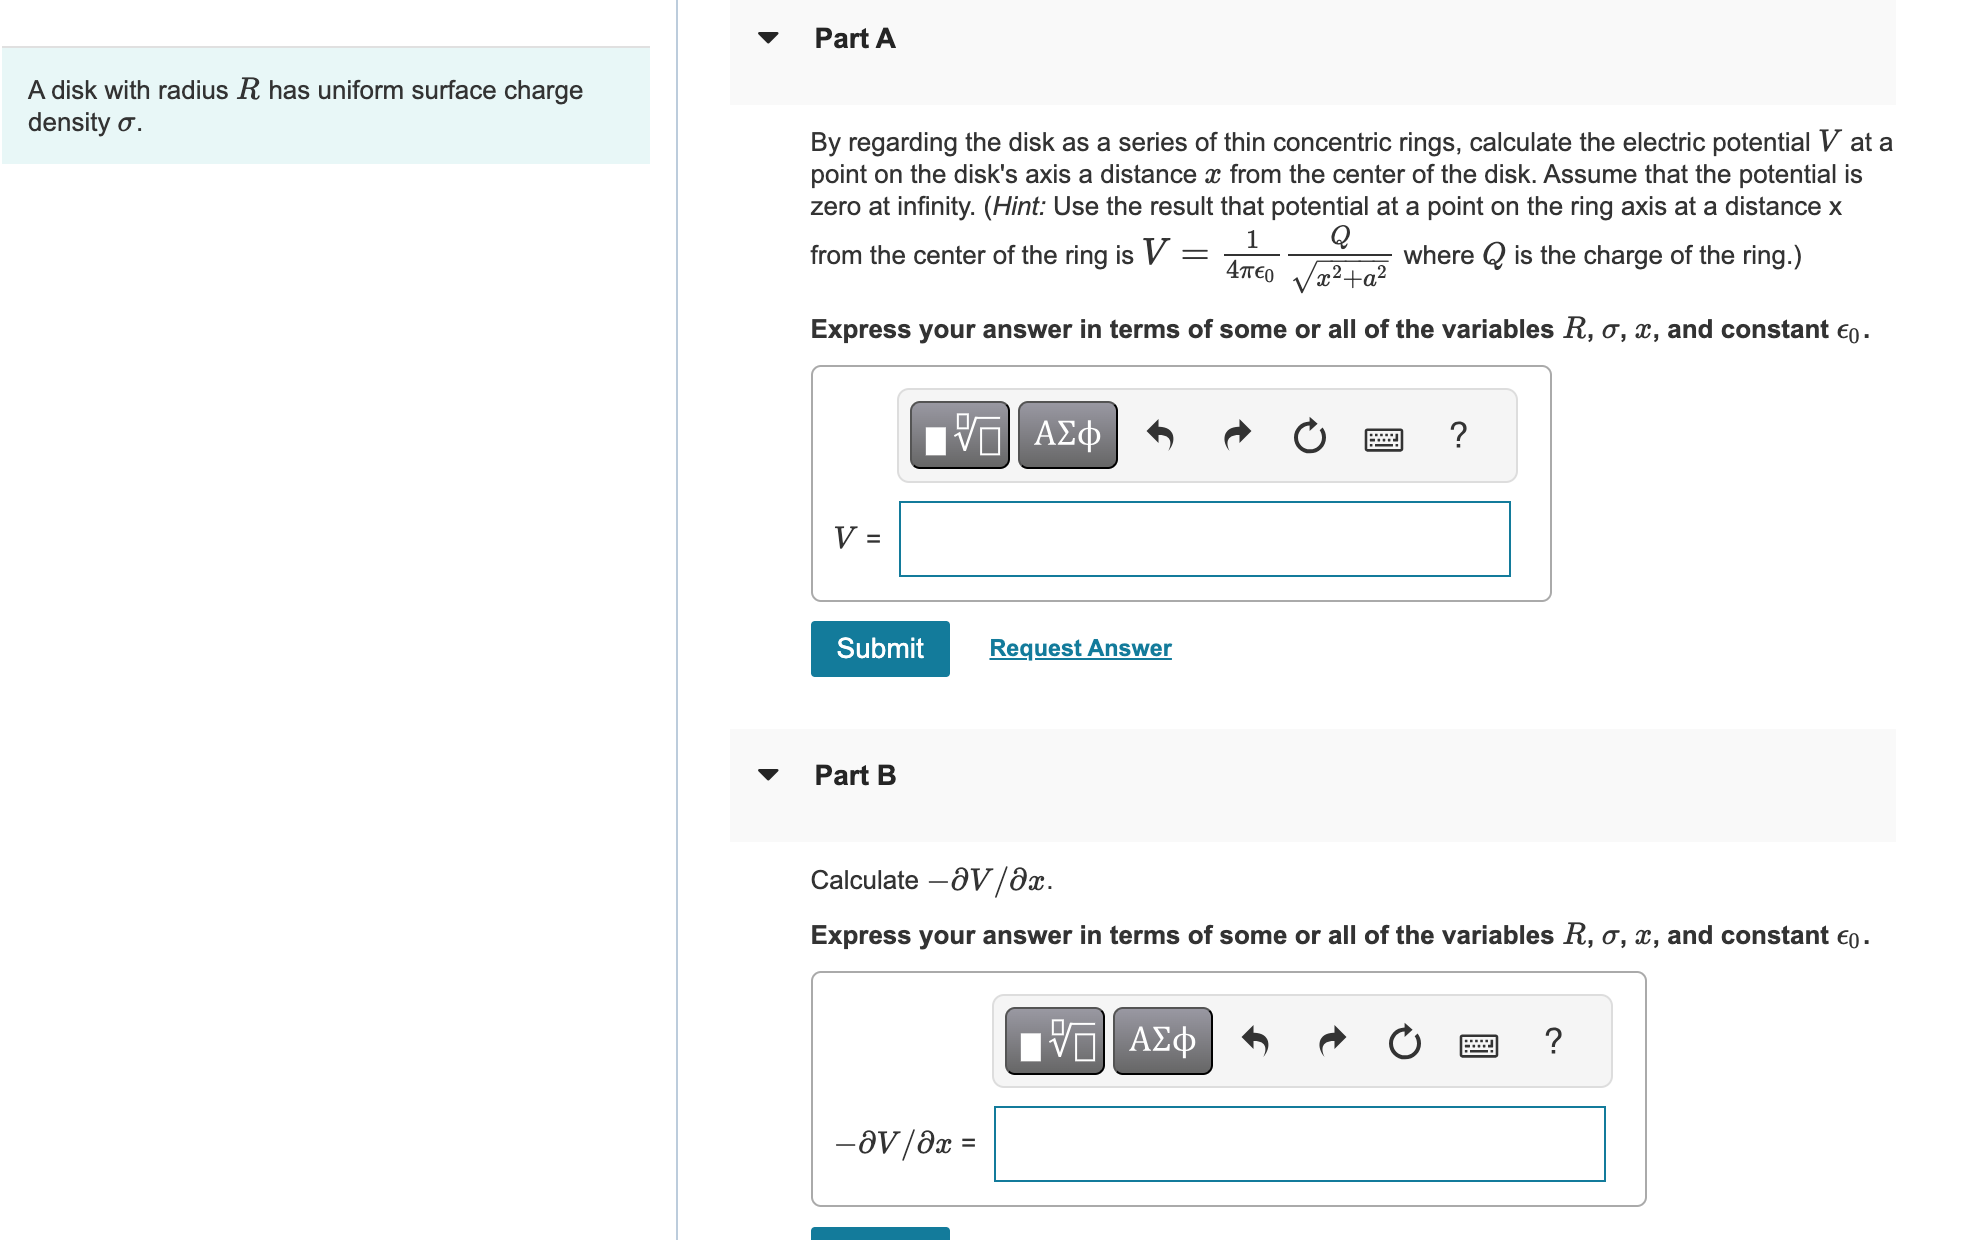Click the keyboard input icon in Part B

pos(1481,1043)
